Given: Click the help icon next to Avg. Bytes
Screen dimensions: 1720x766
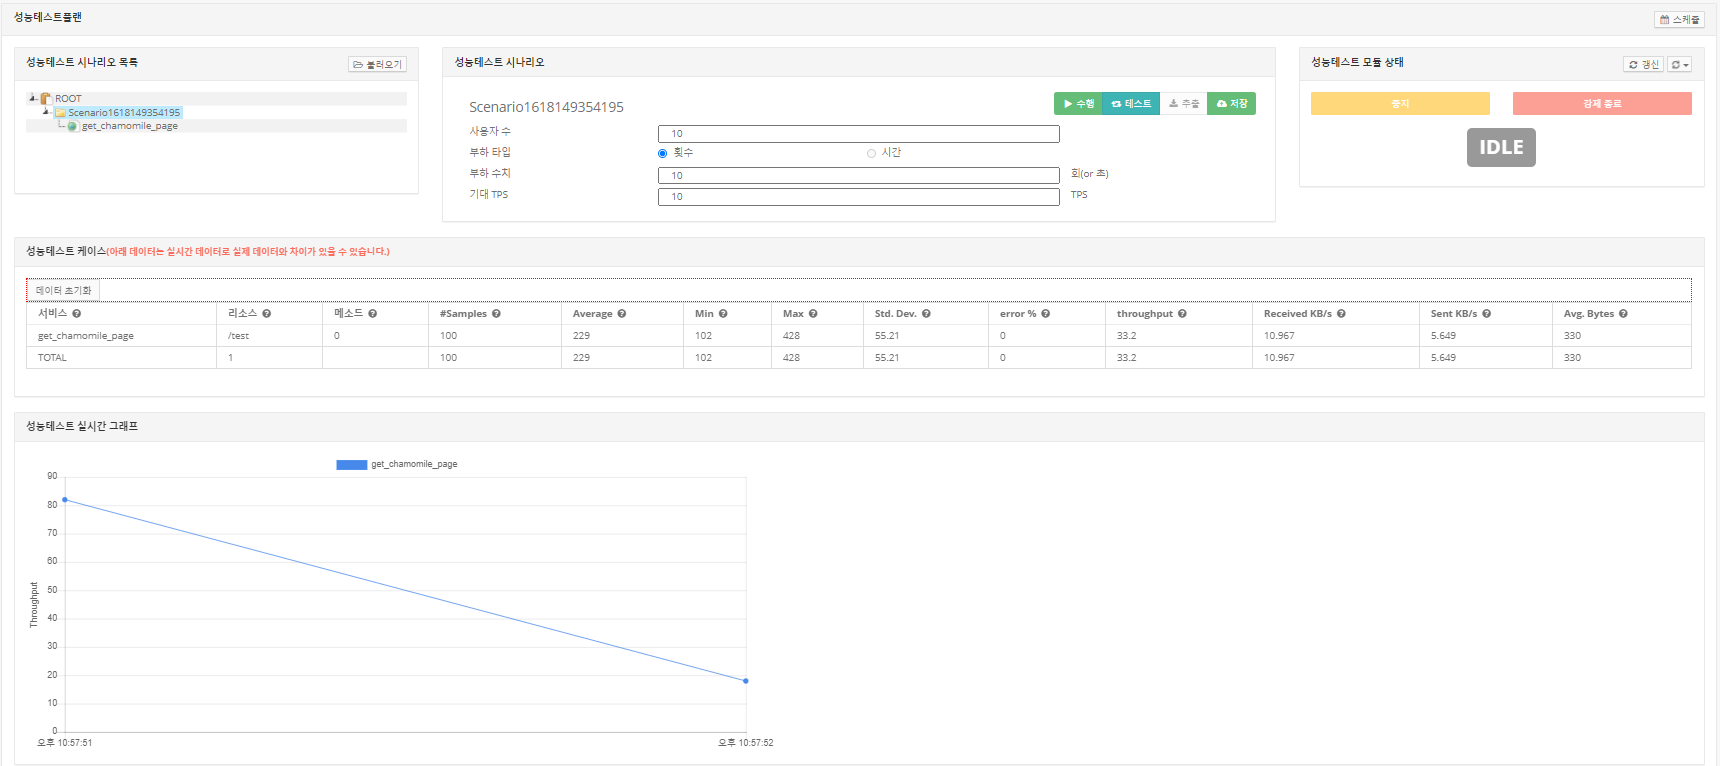Looking at the screenshot, I should click(x=1623, y=314).
